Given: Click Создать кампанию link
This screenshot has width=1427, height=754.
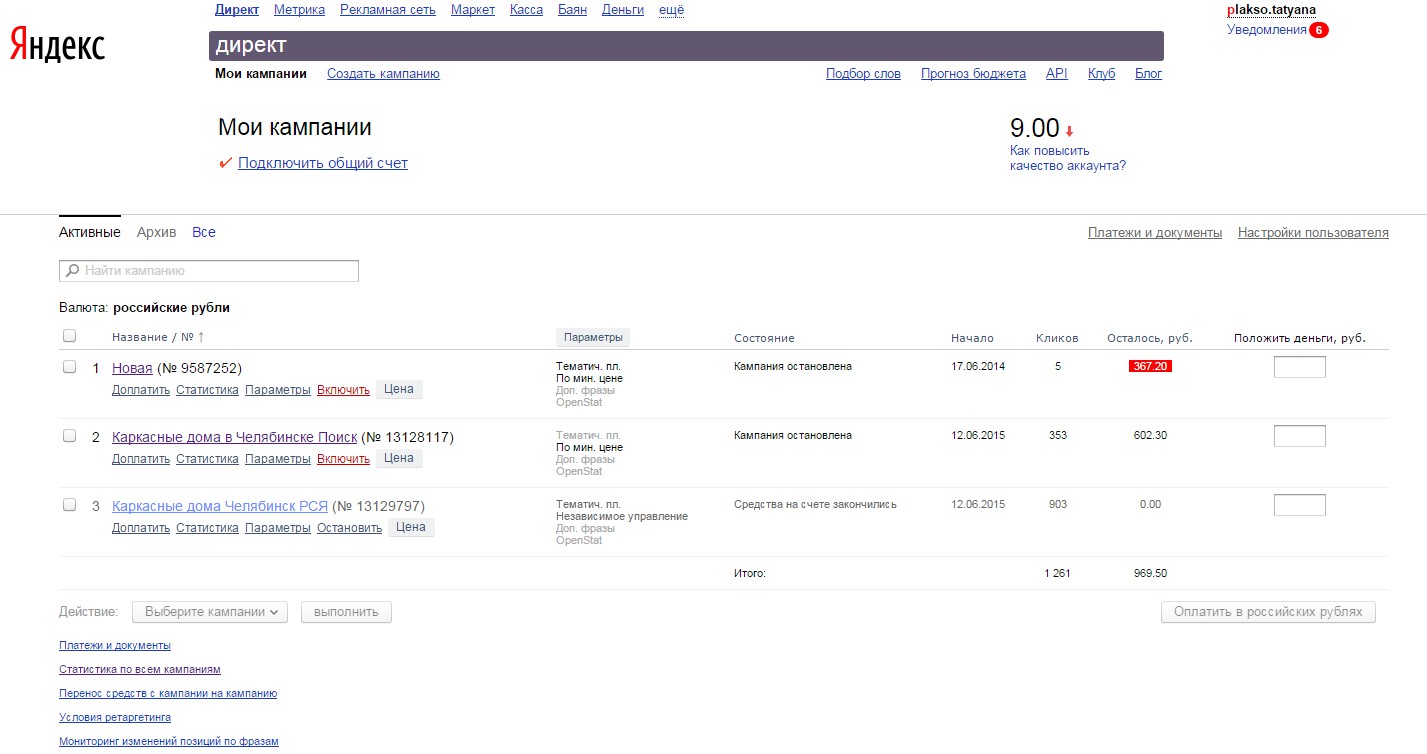Looking at the screenshot, I should point(383,74).
